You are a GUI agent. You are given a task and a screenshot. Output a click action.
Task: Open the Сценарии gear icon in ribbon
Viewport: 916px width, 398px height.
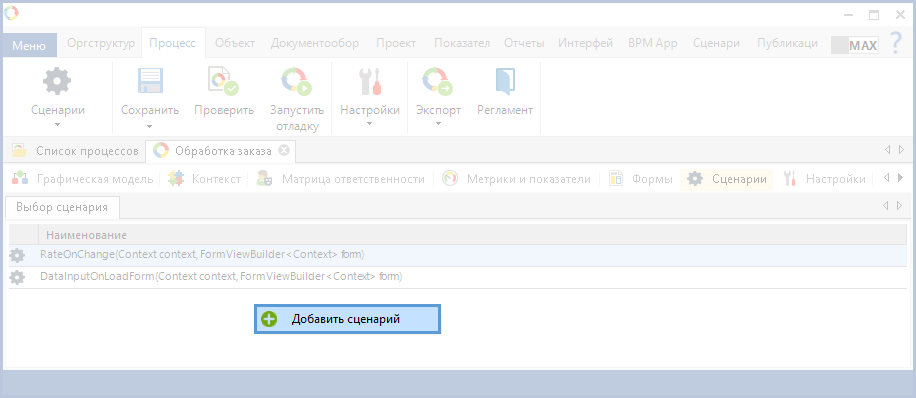57,81
